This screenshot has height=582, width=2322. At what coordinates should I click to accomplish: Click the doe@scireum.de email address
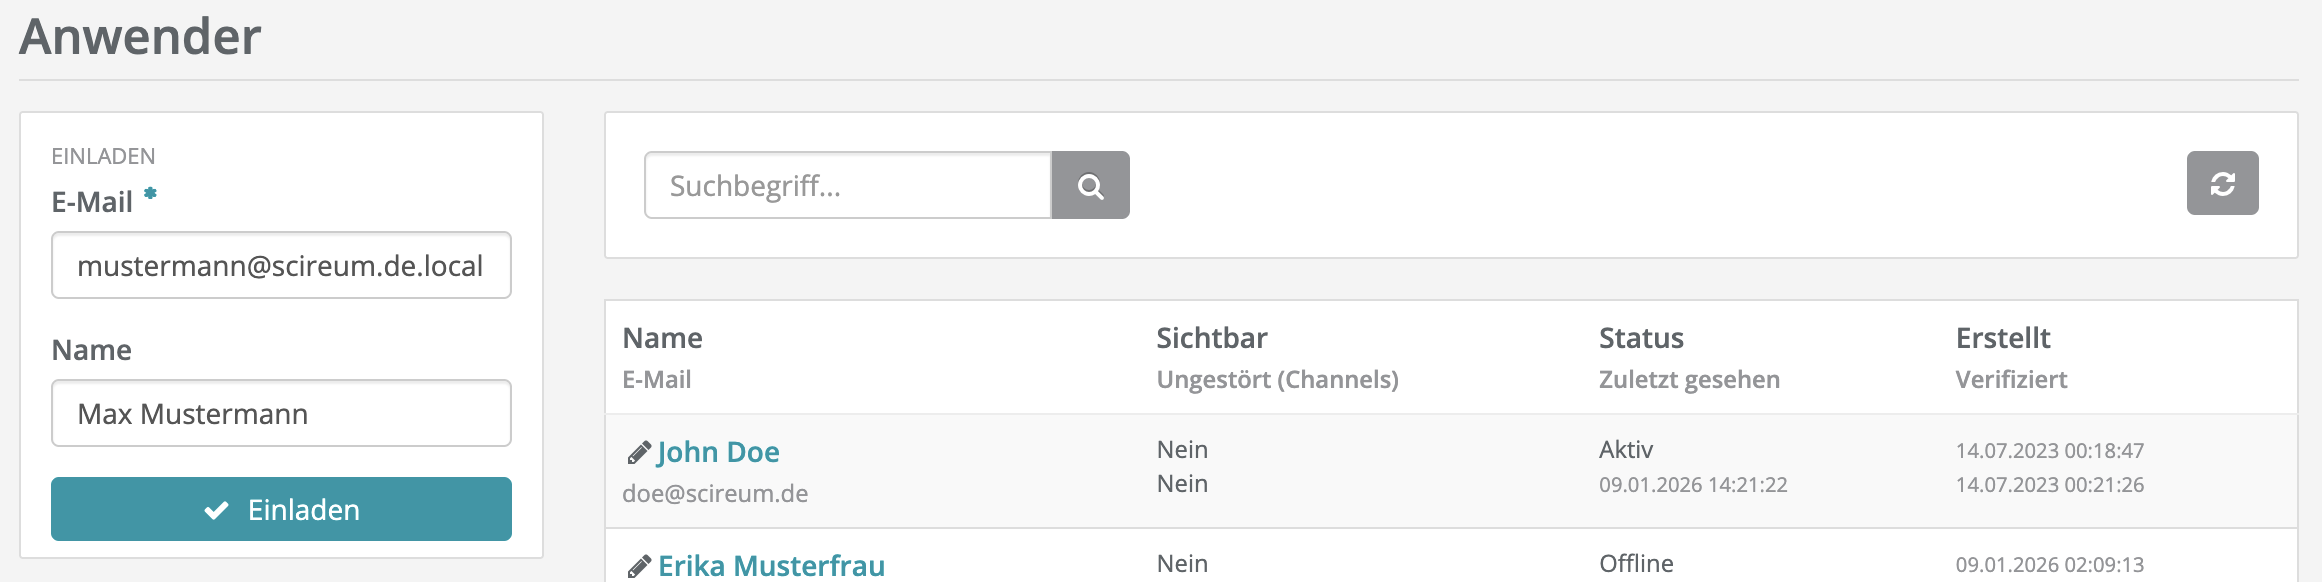[x=715, y=494]
